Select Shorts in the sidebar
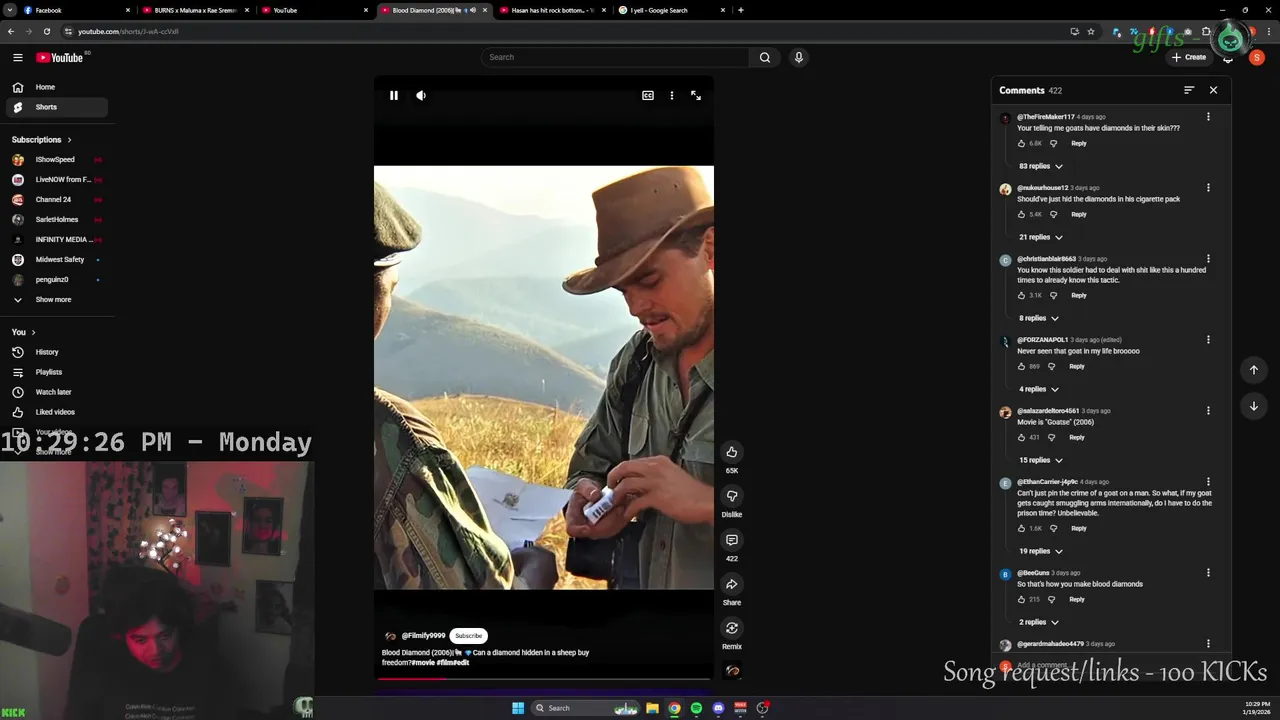Image resolution: width=1280 pixels, height=720 pixels. pyautogui.click(x=57, y=107)
